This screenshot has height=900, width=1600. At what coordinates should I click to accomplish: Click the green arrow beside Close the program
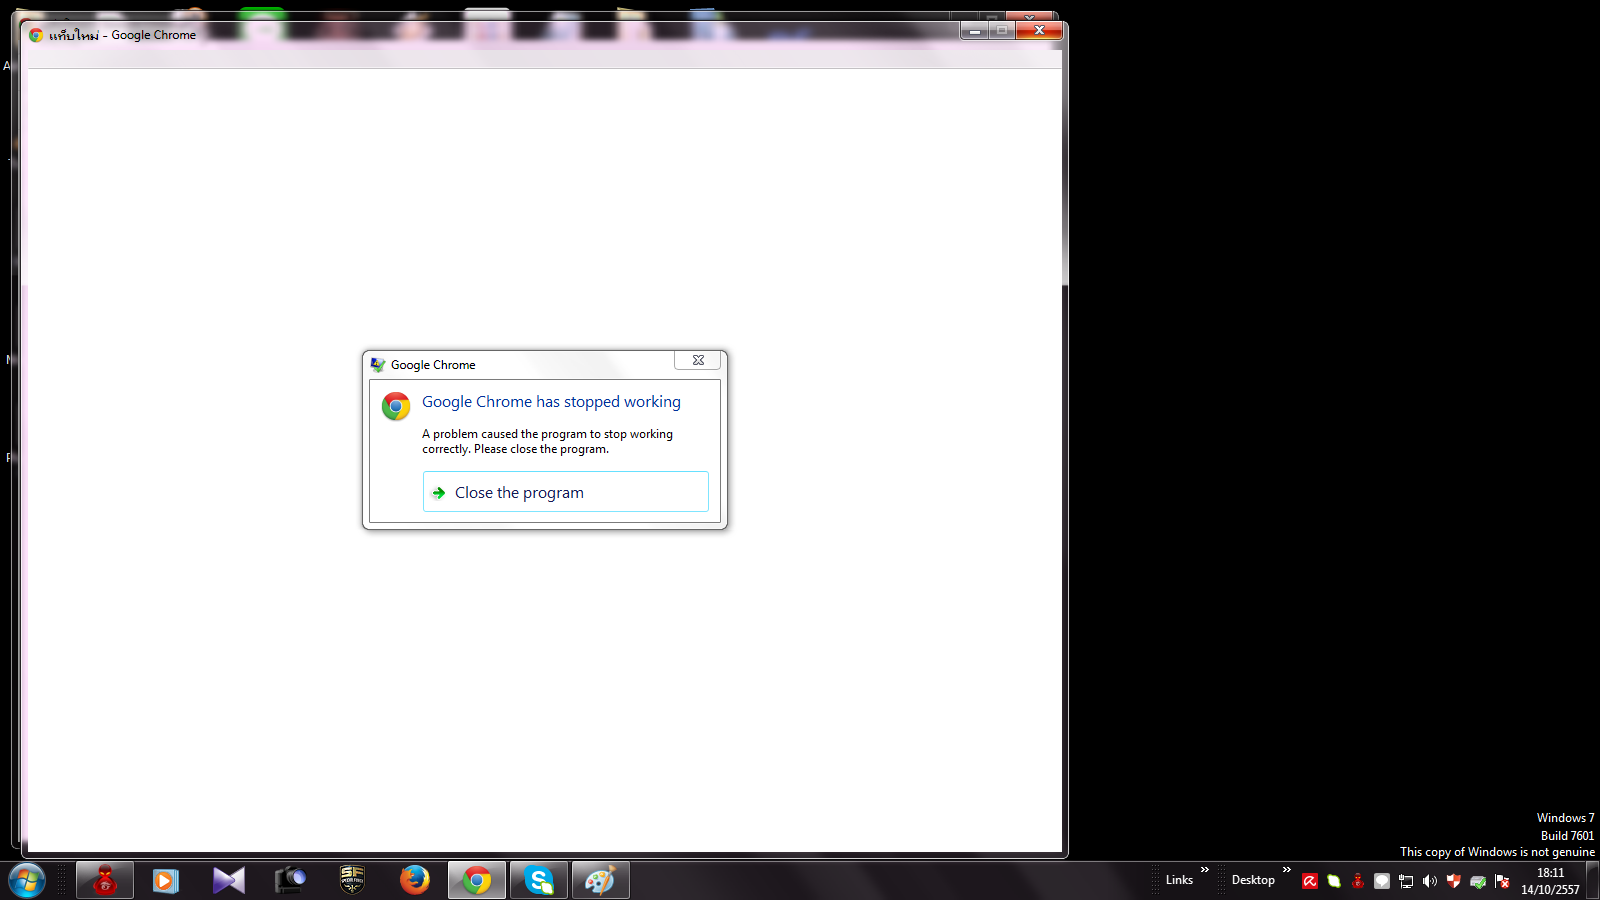[438, 493]
